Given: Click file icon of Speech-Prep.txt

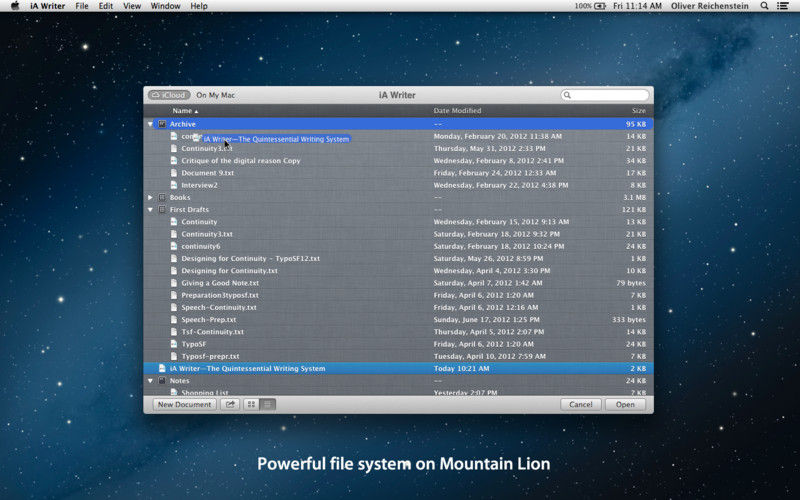Looking at the screenshot, I should point(173,319).
